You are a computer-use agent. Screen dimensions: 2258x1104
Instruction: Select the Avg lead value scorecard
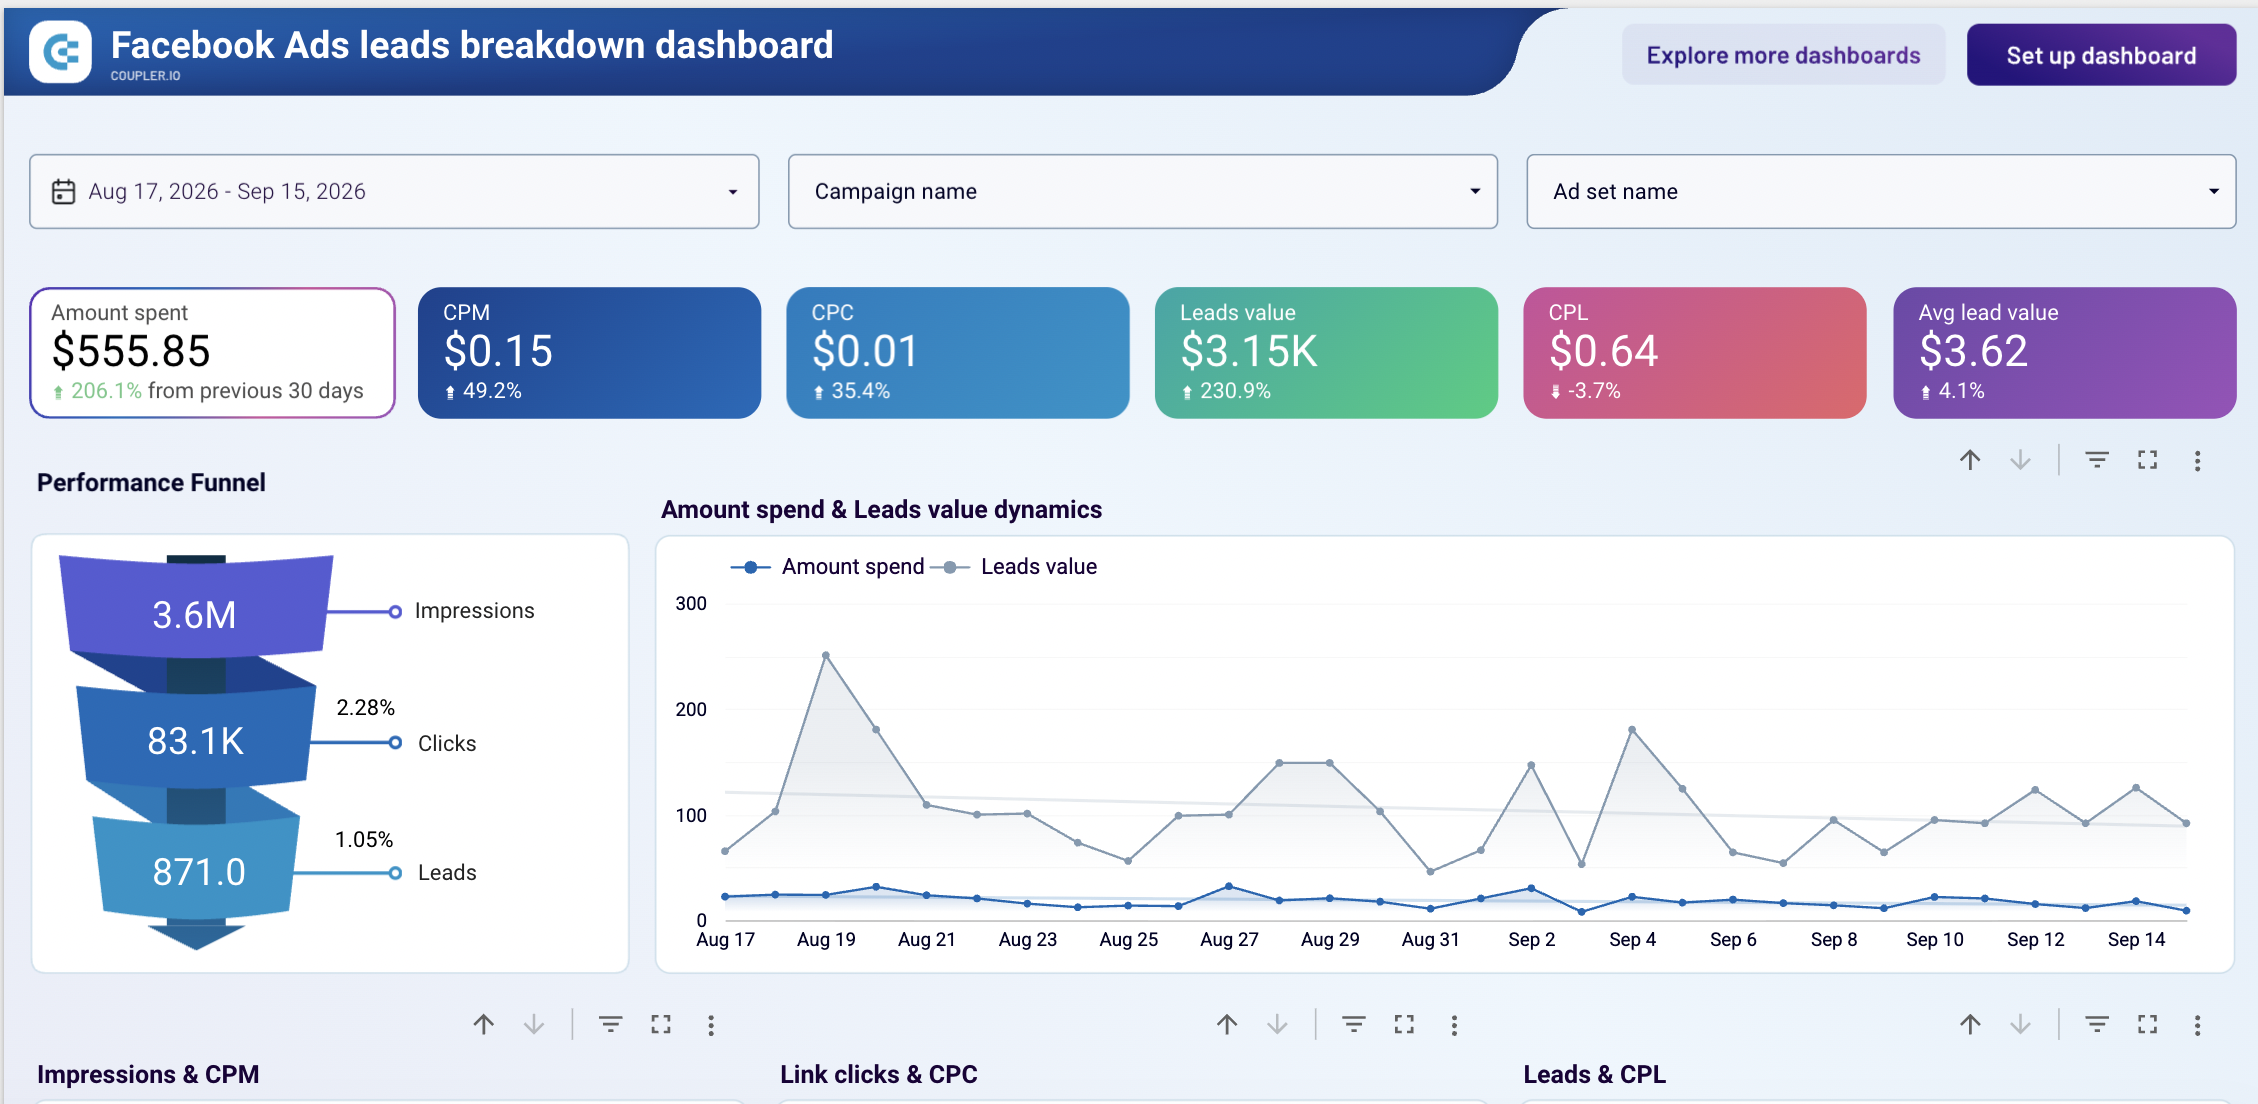(2064, 352)
